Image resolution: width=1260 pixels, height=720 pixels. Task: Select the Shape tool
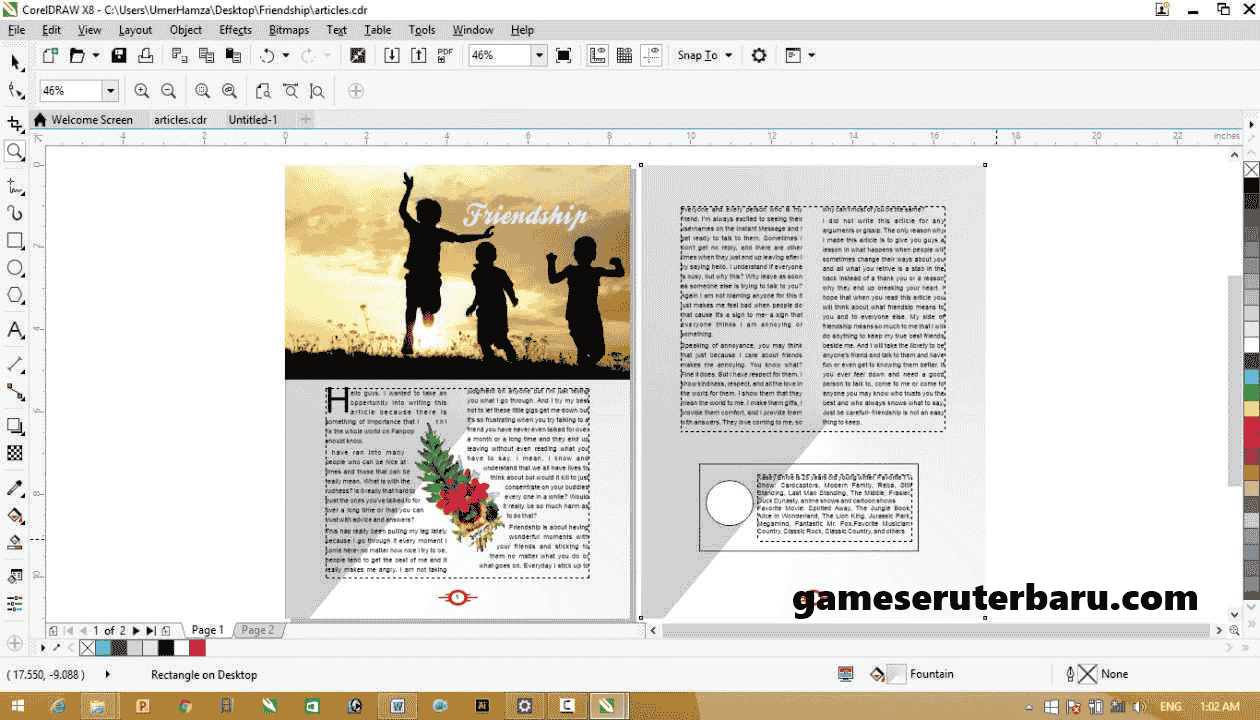coord(15,91)
